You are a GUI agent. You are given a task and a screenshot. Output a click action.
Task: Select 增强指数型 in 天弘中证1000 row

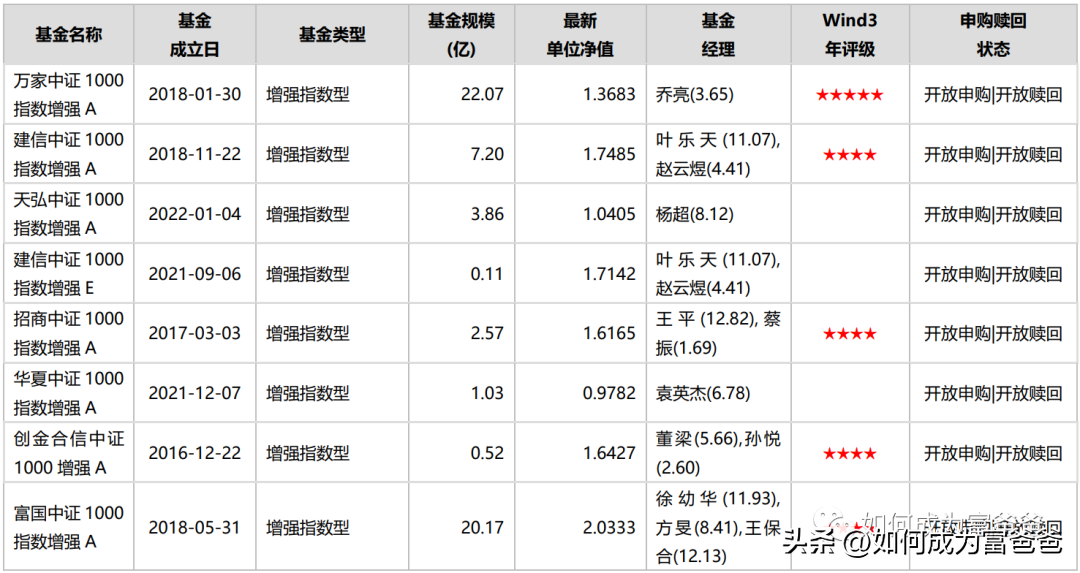click(x=308, y=214)
